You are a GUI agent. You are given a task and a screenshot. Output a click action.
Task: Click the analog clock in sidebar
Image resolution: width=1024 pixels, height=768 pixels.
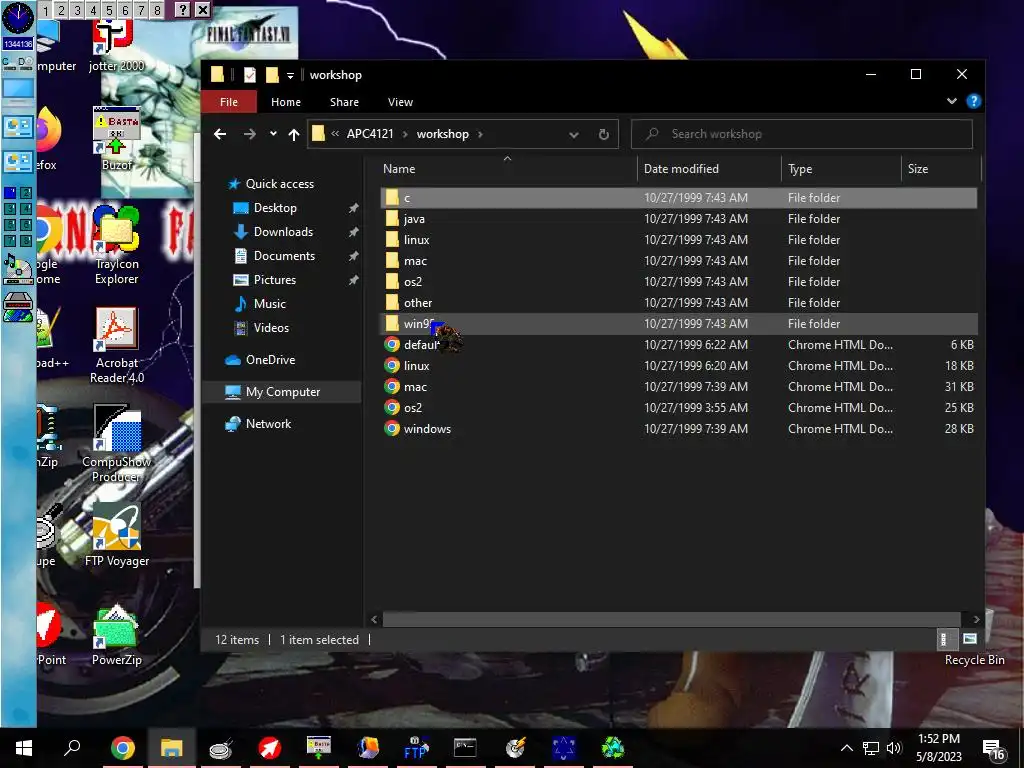pyautogui.click(x=18, y=18)
